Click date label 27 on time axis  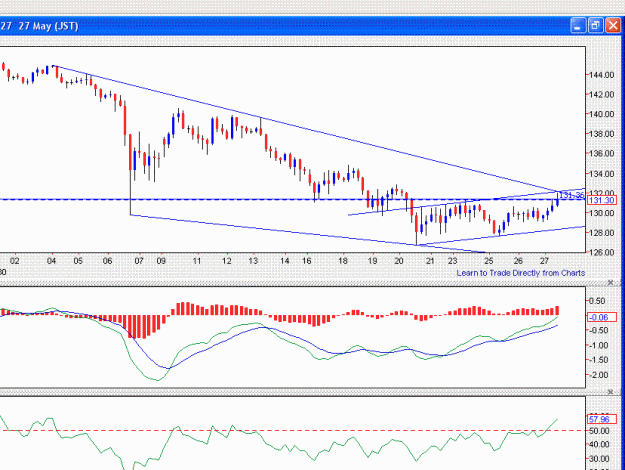tap(545, 261)
